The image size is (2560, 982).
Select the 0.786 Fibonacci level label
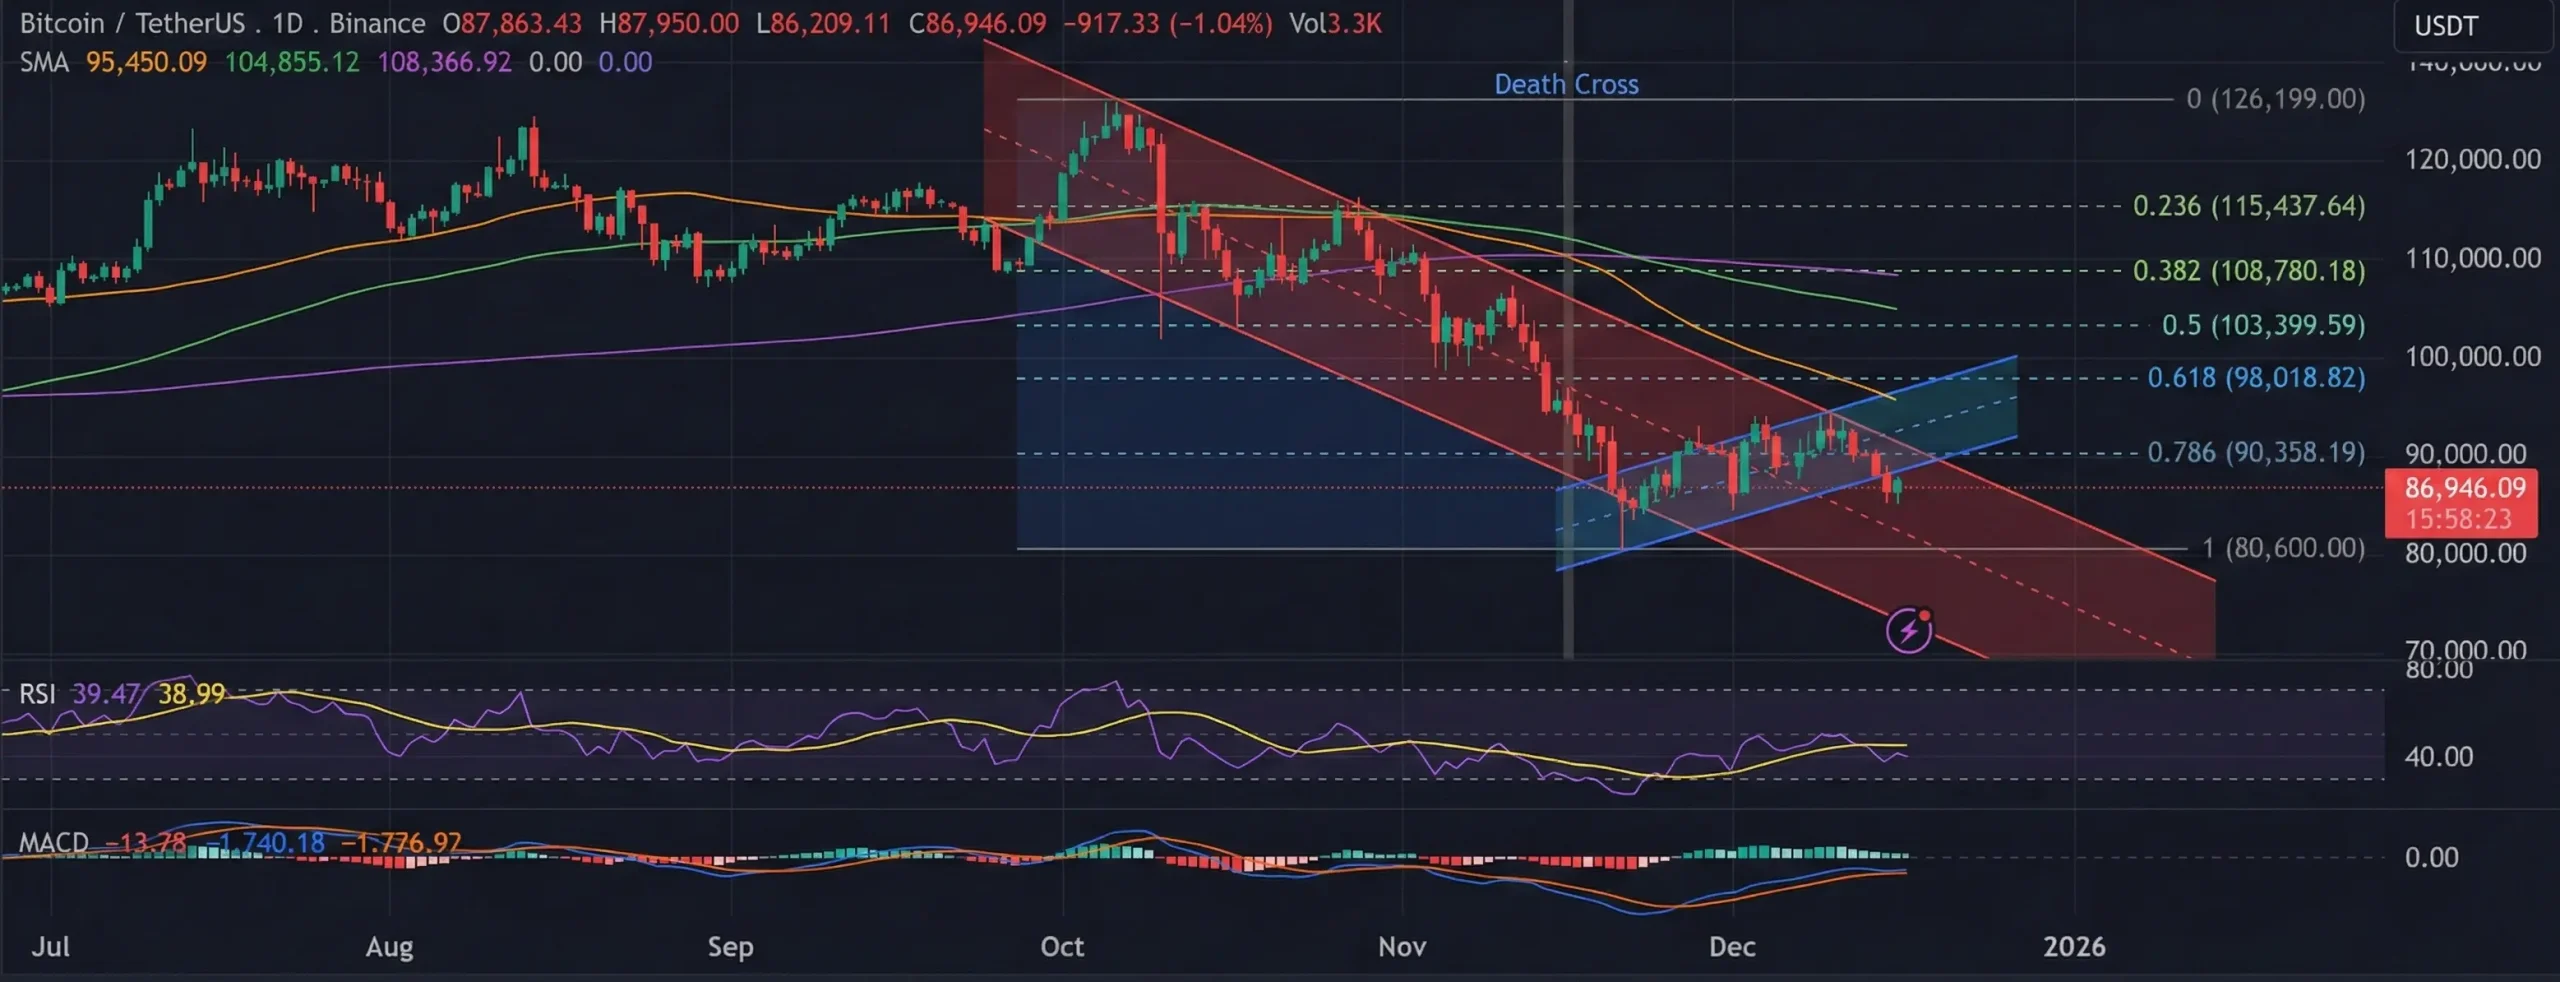tap(2255, 452)
